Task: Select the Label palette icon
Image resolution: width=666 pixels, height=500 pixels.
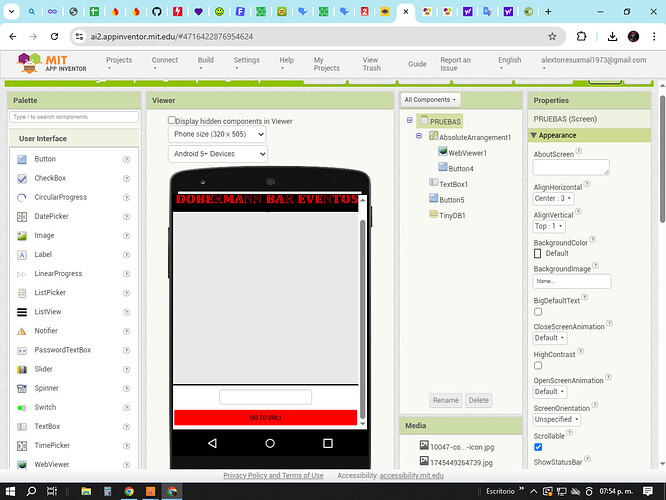Action: click(x=22, y=255)
